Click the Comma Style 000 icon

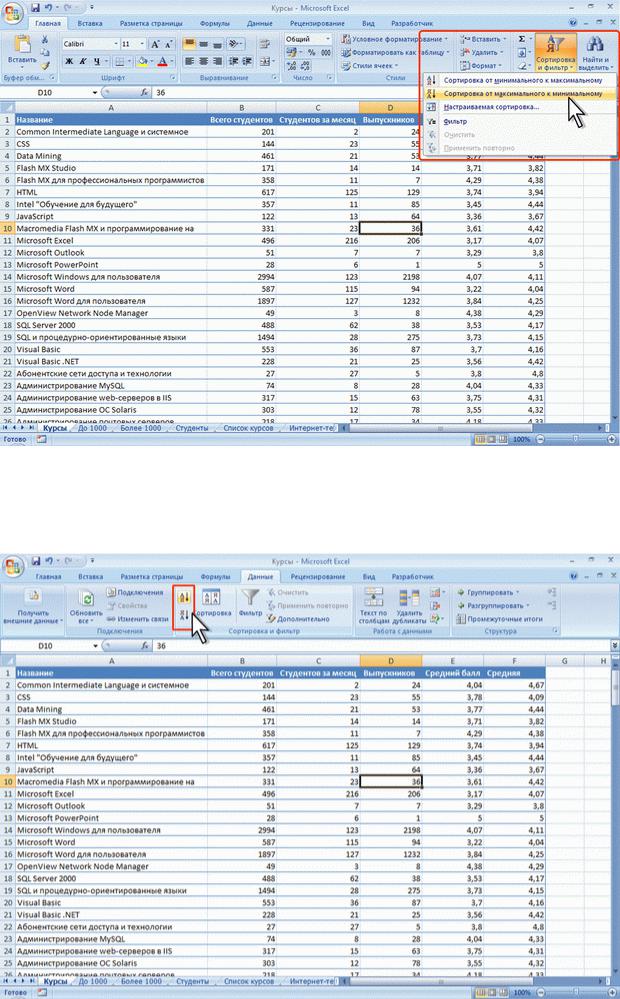(326, 52)
